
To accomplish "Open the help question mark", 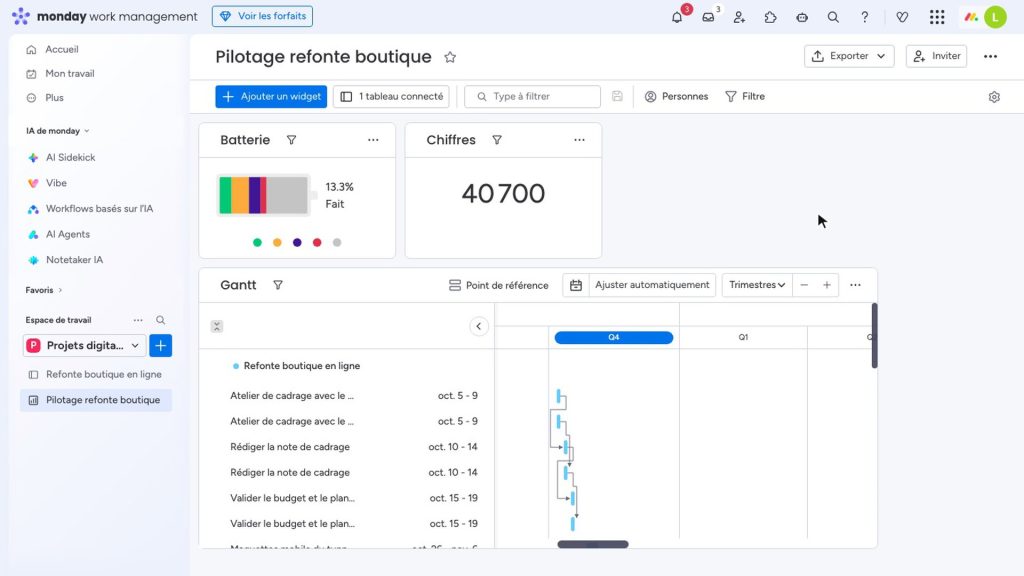I will 865,18.
